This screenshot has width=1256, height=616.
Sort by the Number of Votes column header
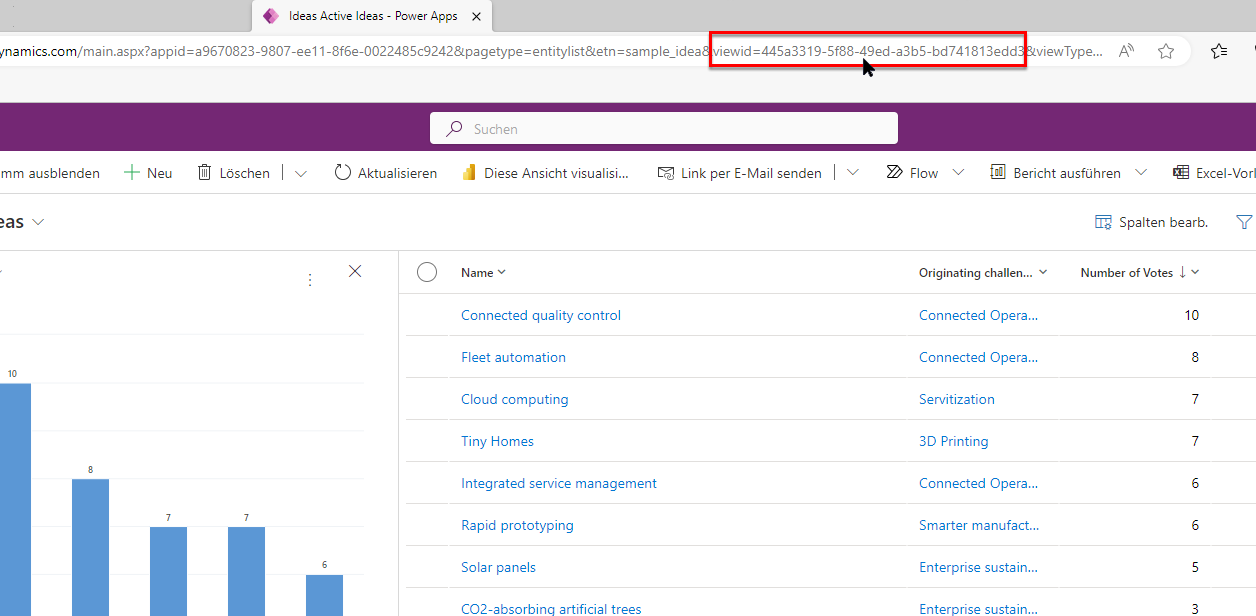pos(1128,272)
